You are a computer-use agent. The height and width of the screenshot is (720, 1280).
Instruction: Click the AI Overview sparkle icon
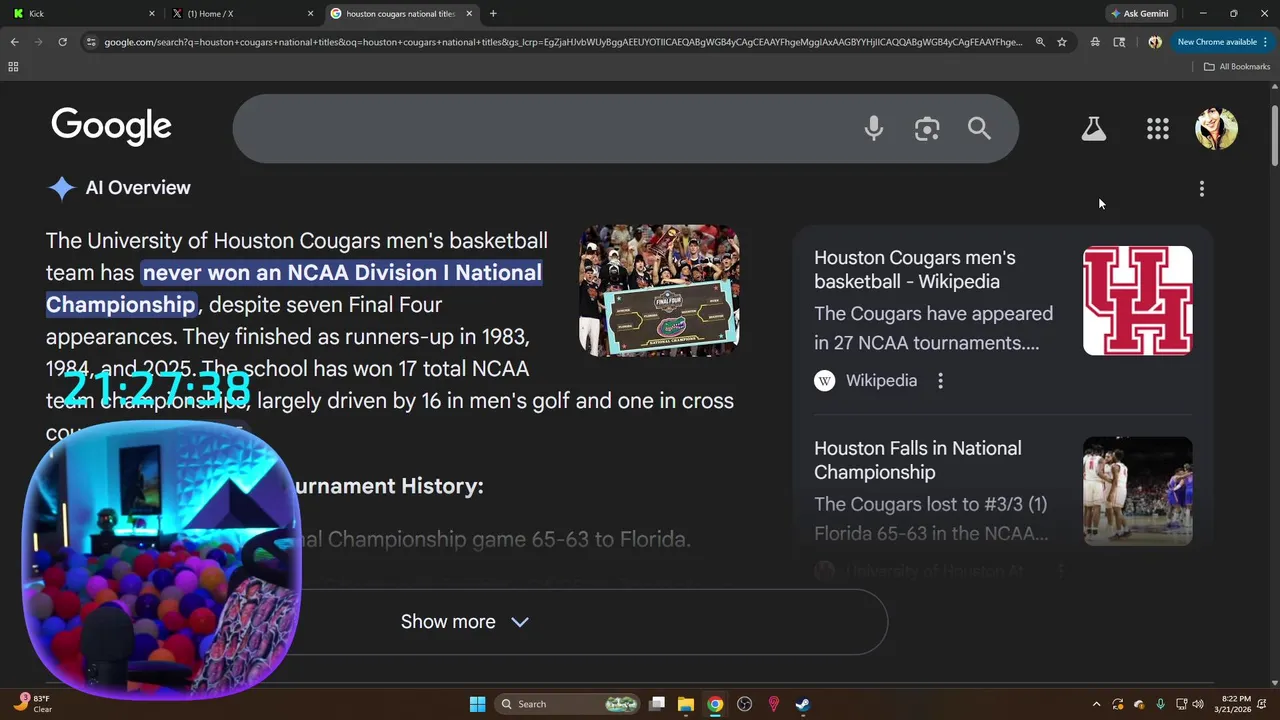[62, 188]
